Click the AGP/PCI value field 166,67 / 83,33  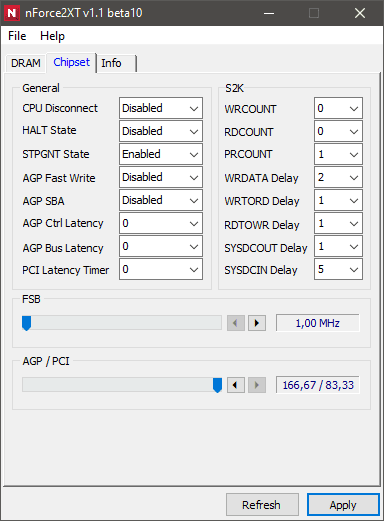(x=318, y=385)
